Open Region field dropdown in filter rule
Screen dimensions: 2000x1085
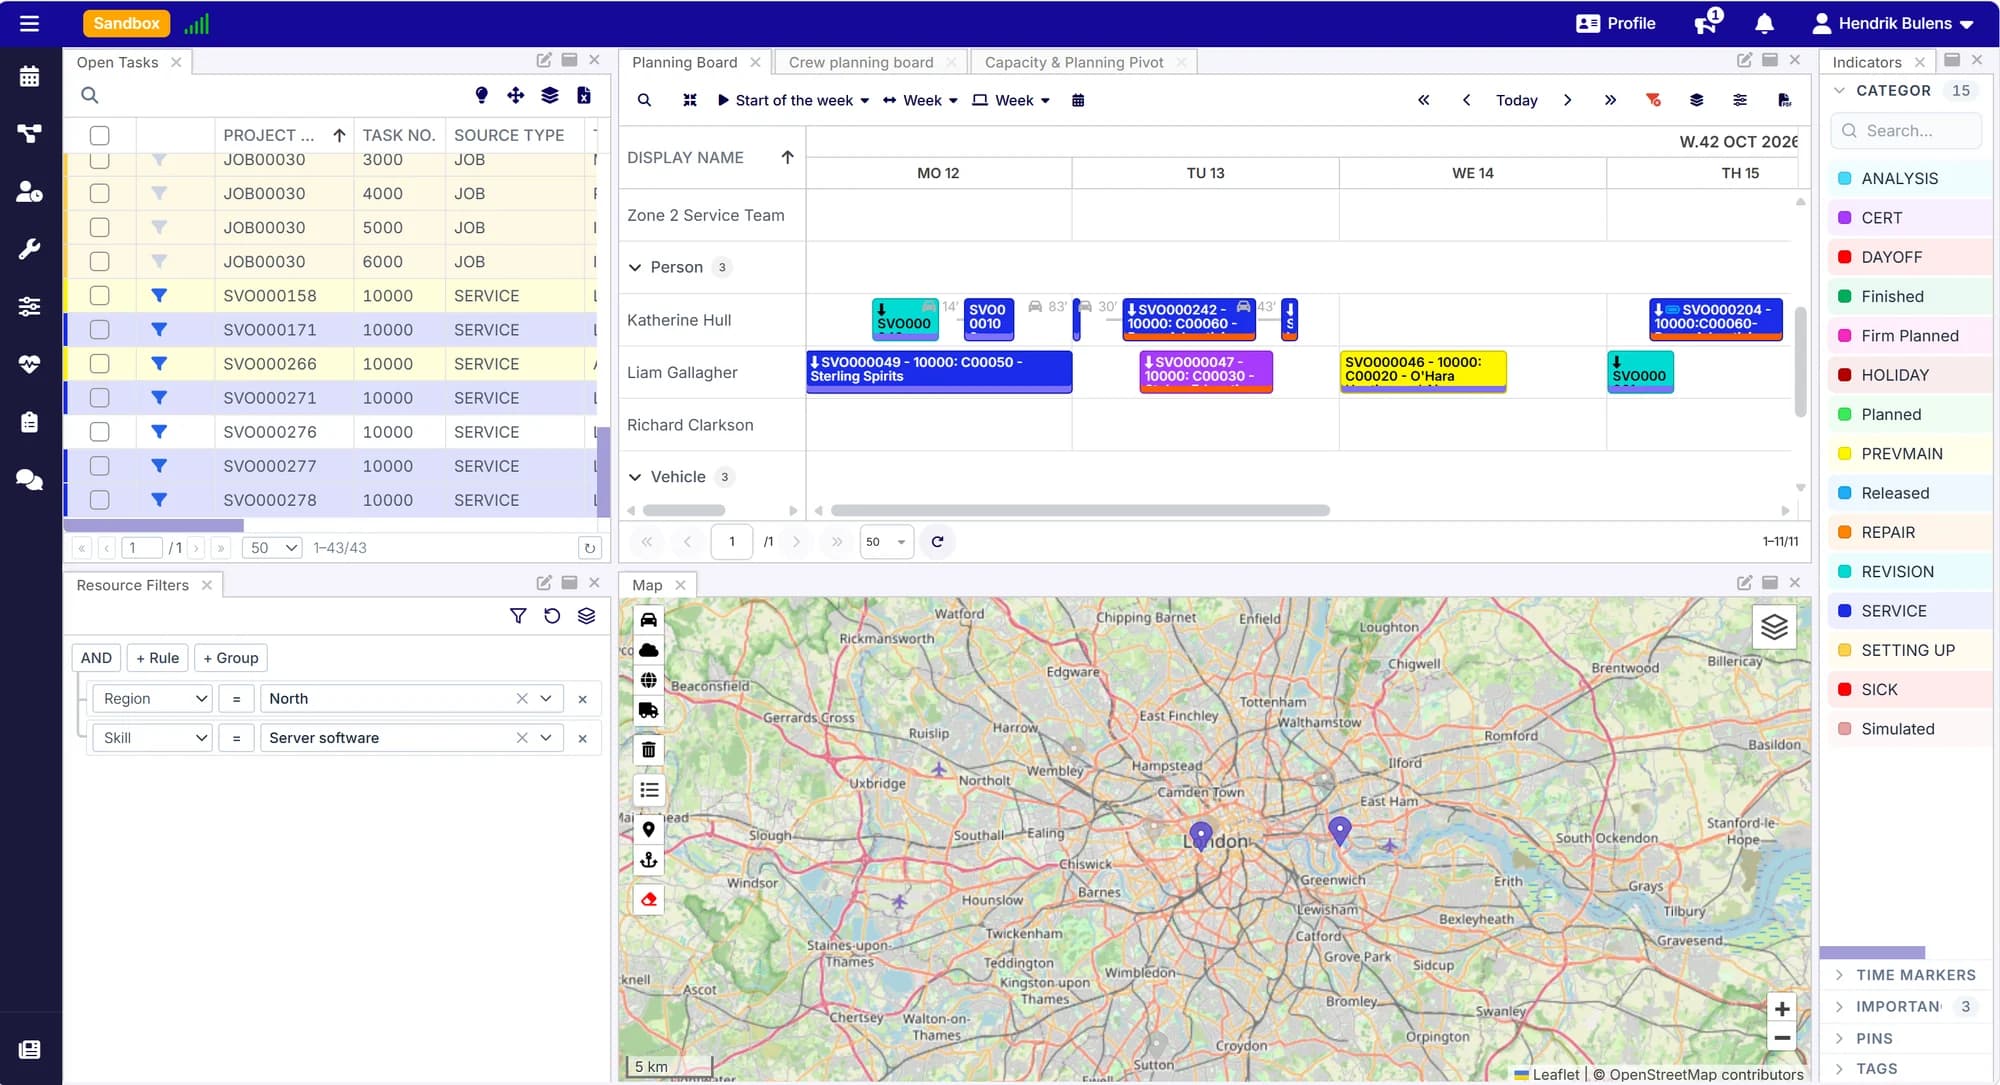pyautogui.click(x=153, y=698)
